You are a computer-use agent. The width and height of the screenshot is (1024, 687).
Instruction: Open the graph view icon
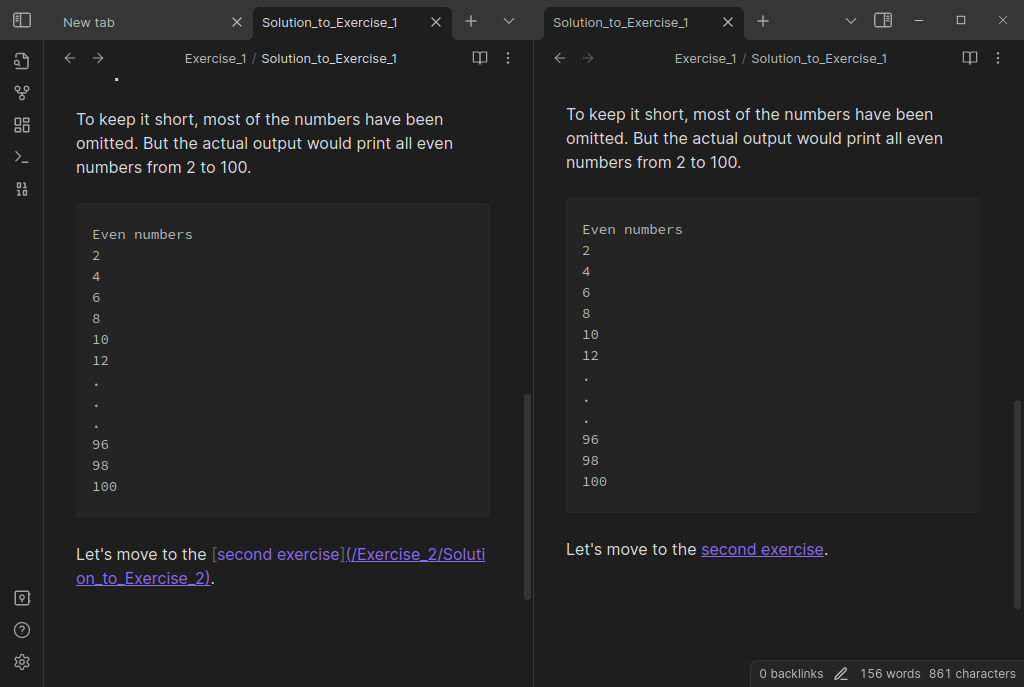tap(21, 93)
